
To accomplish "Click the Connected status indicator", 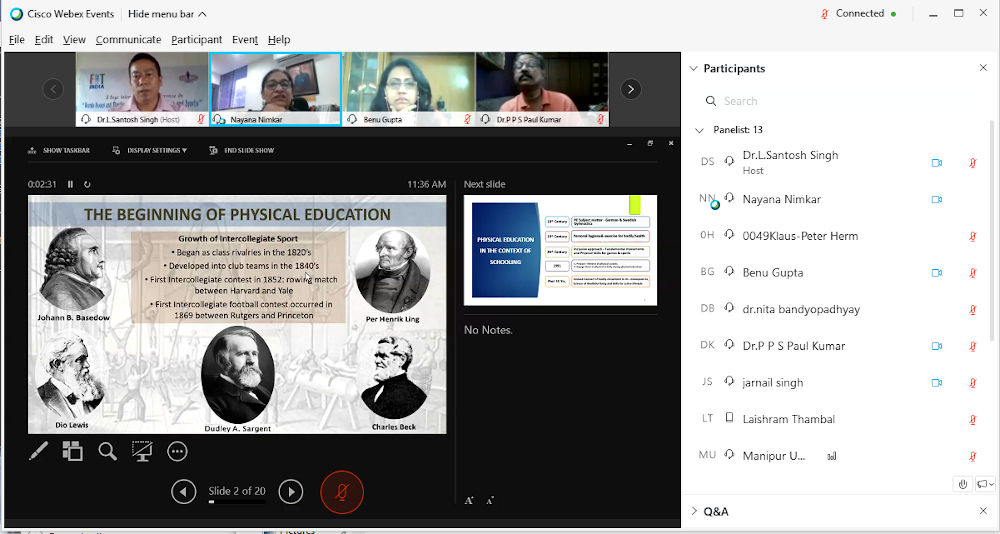I will click(x=858, y=13).
